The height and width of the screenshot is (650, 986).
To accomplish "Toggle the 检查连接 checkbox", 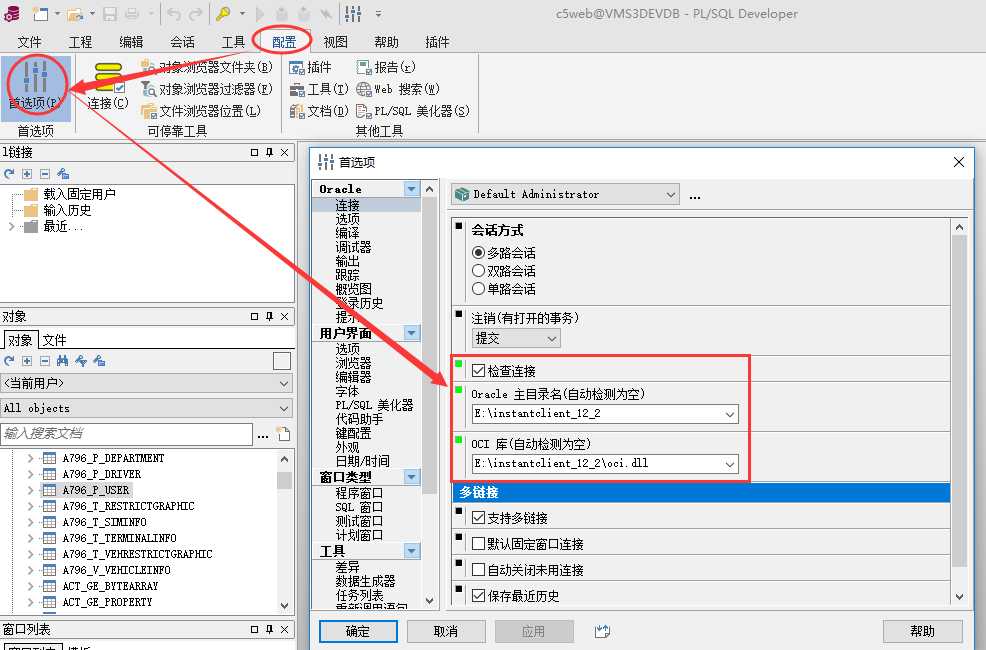I will click(478, 371).
